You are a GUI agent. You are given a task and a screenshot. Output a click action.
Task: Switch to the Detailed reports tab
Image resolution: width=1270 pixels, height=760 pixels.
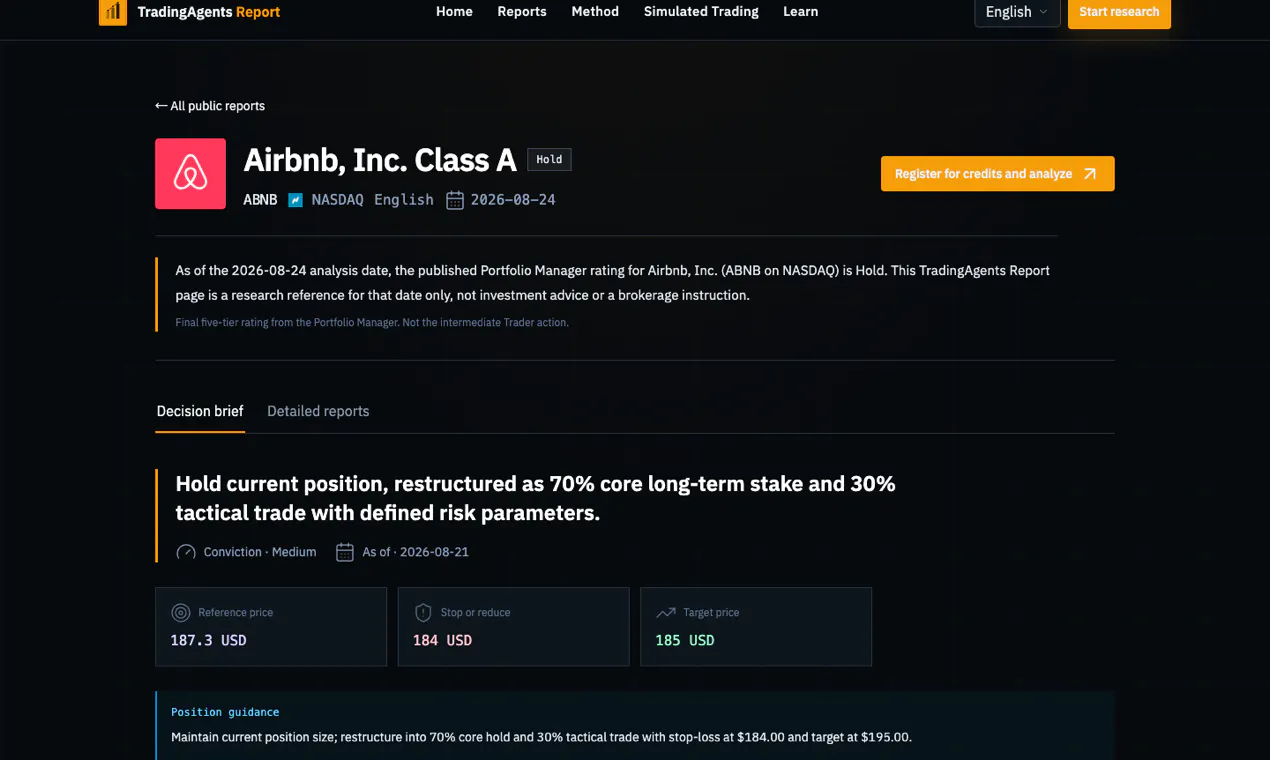318,411
